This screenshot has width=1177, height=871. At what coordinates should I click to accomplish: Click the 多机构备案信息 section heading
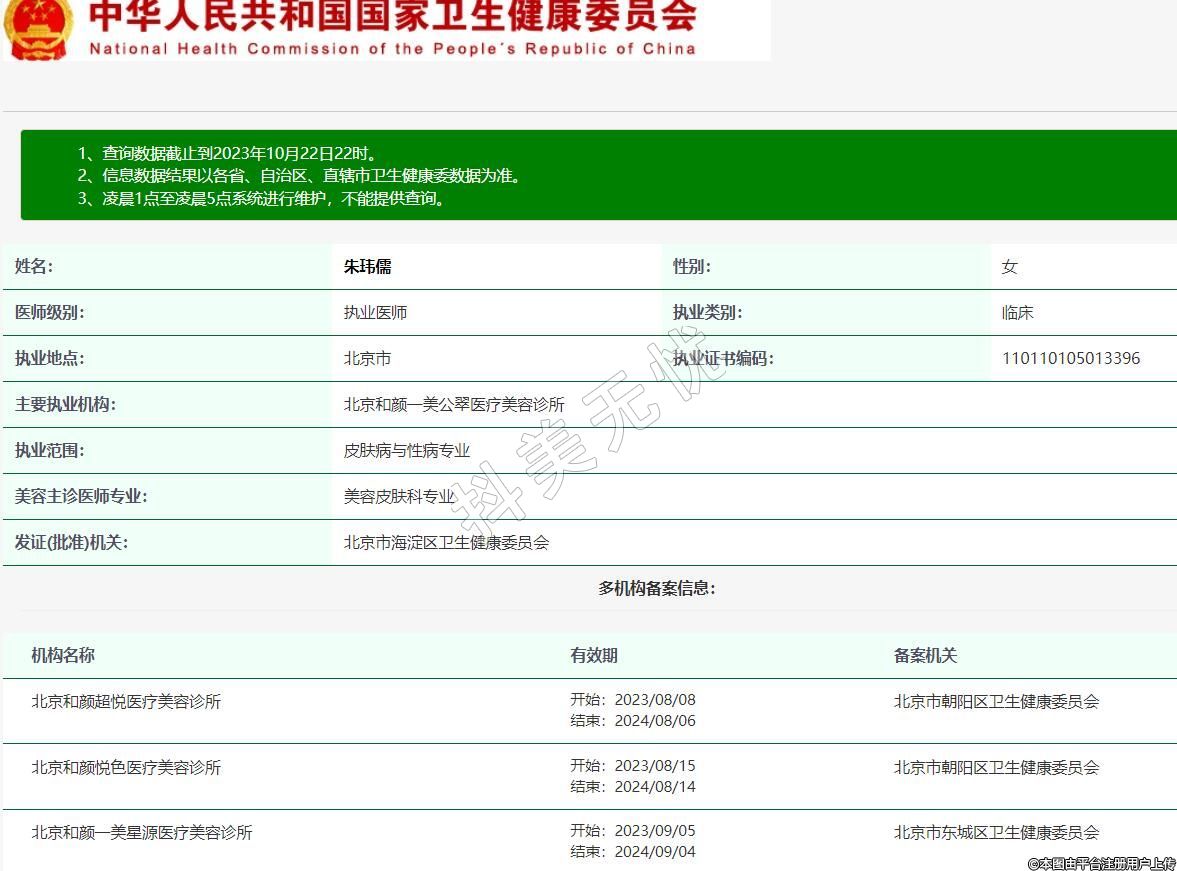click(x=656, y=588)
